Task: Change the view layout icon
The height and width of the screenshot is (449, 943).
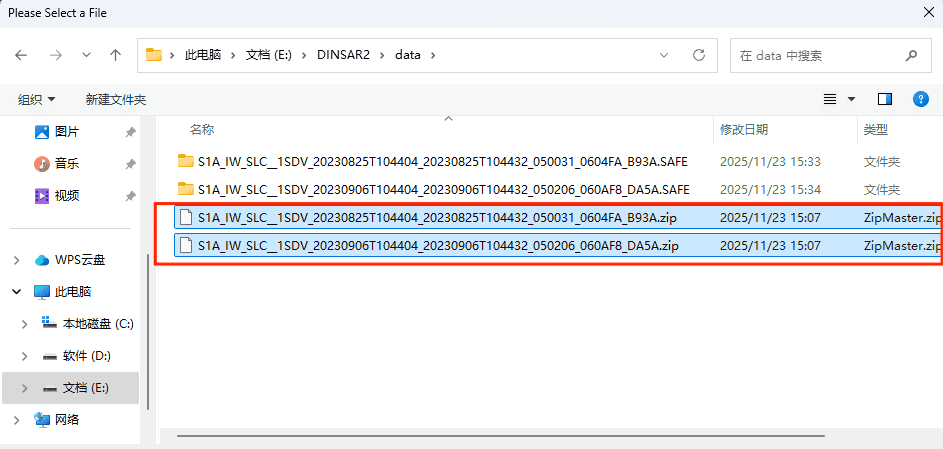Action: (830, 99)
